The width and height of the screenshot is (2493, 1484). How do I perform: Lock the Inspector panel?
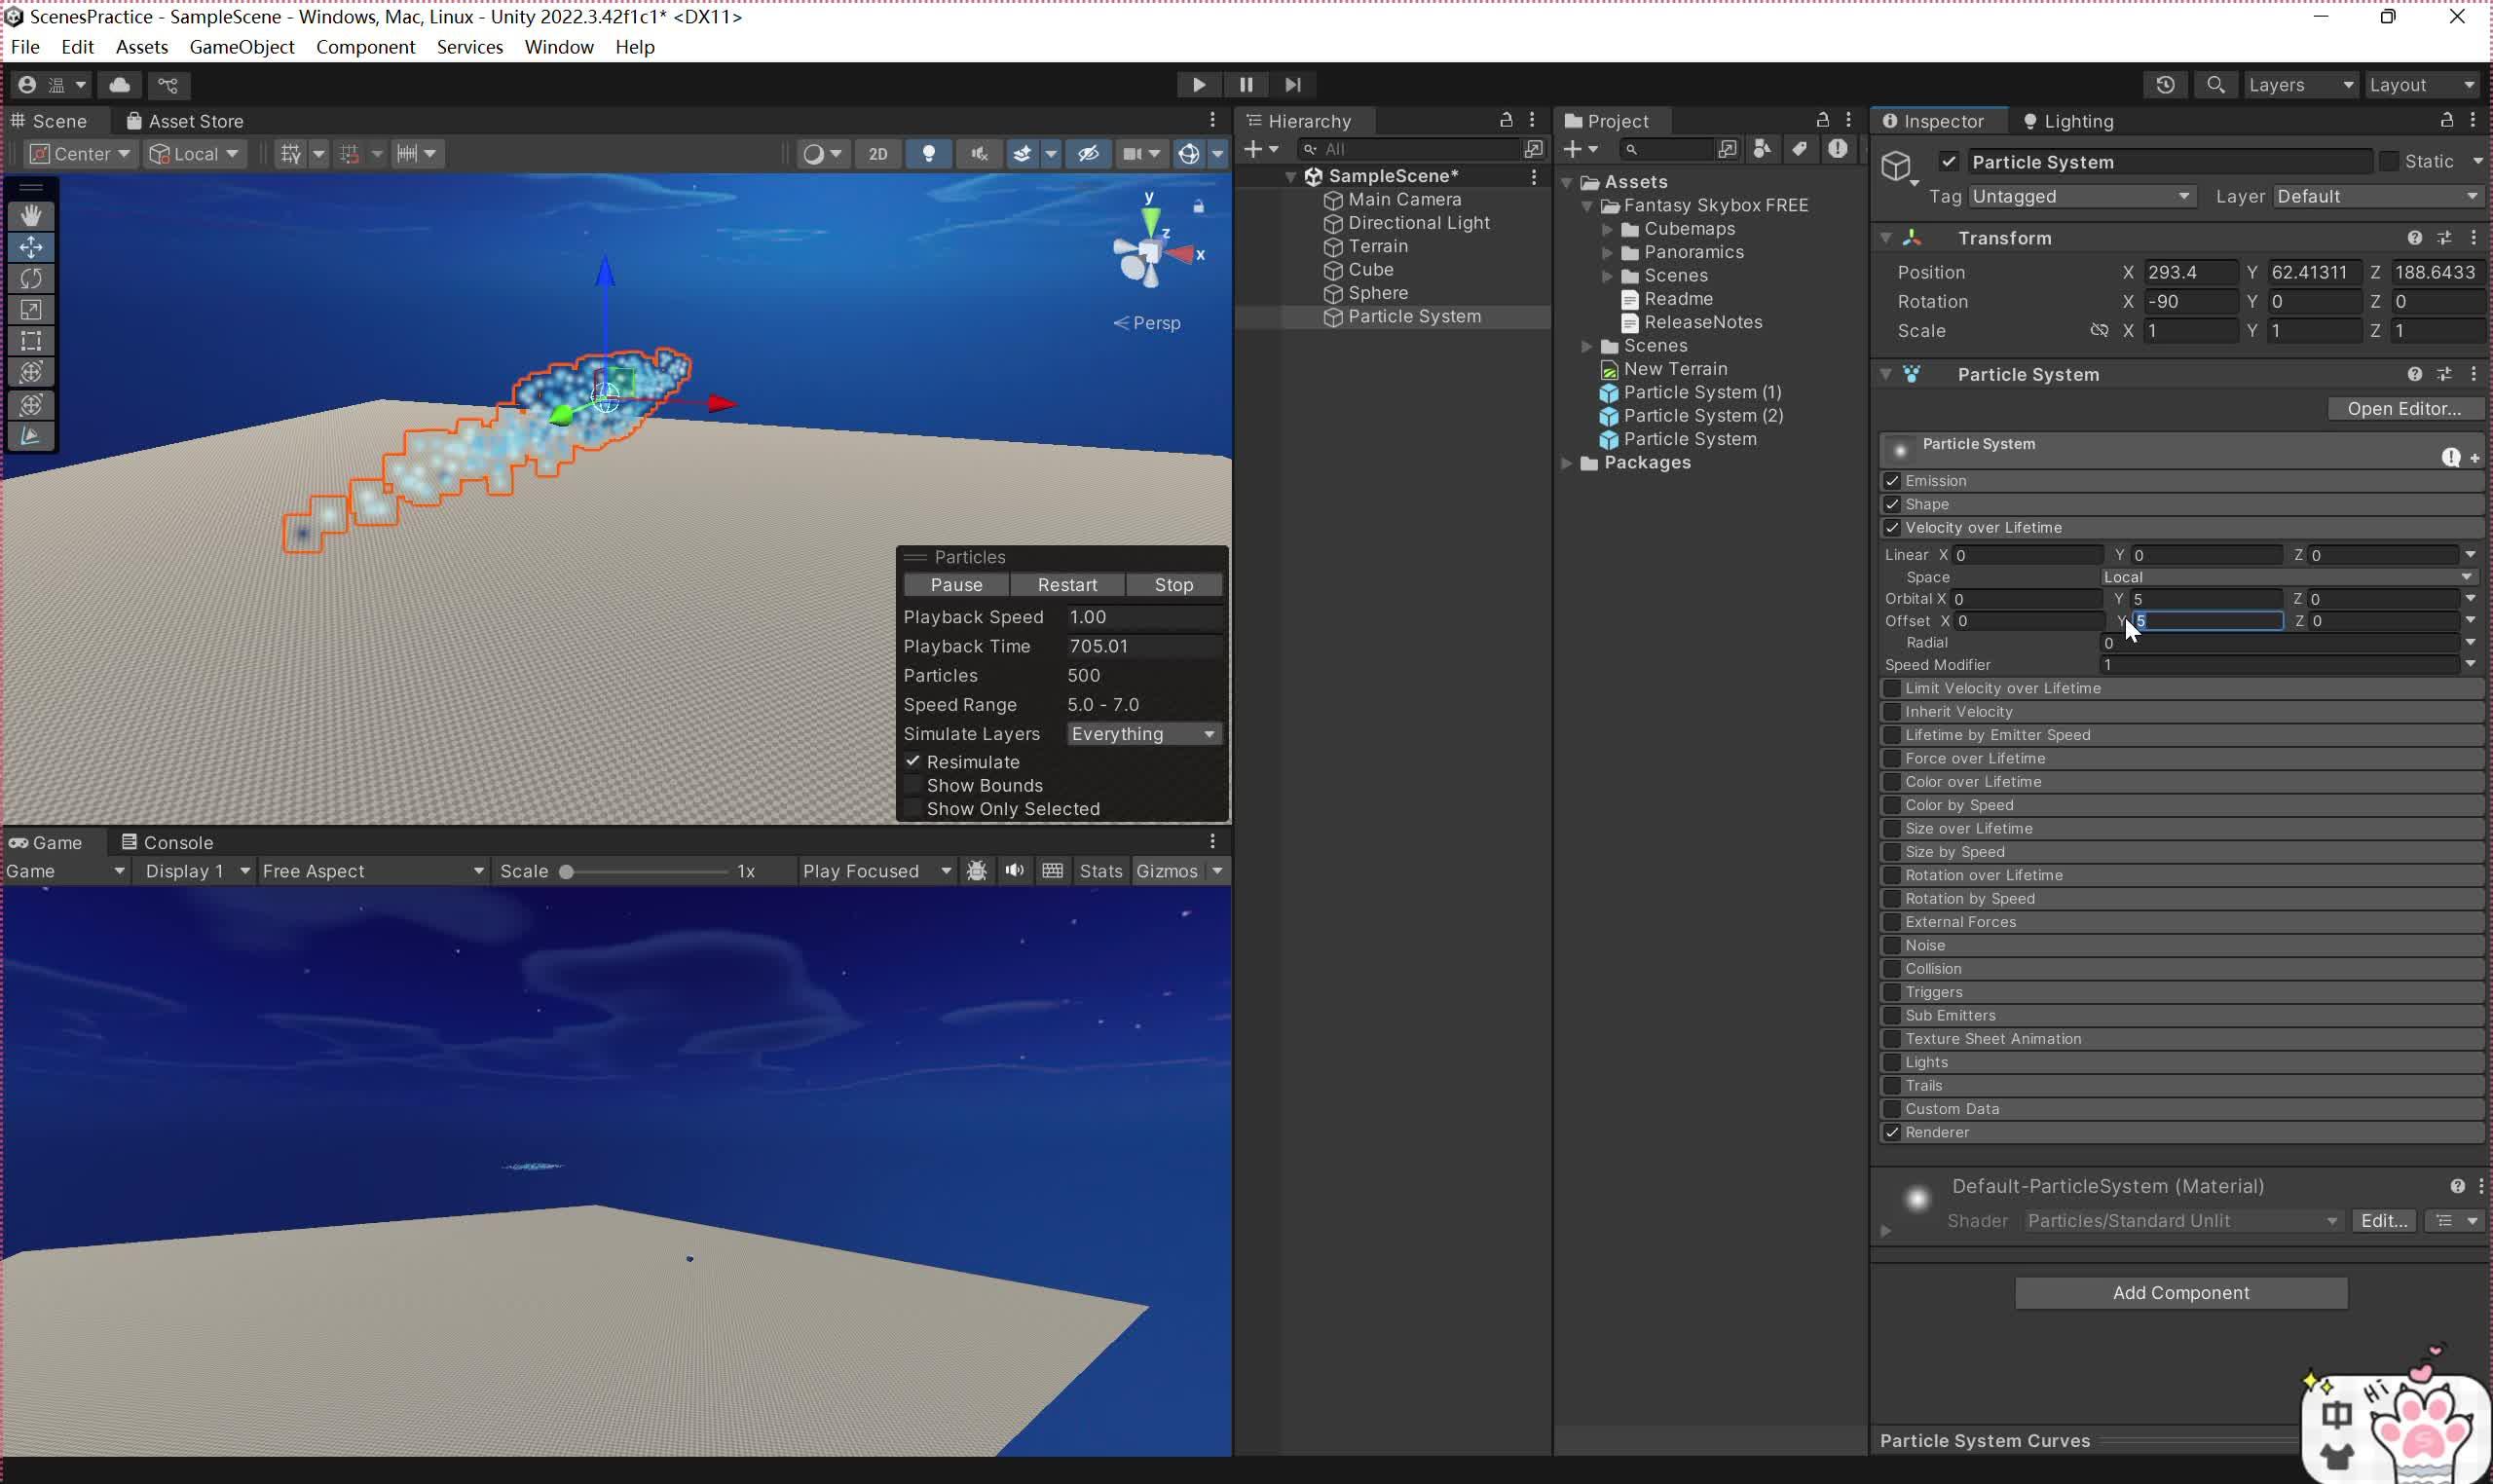click(x=2446, y=120)
